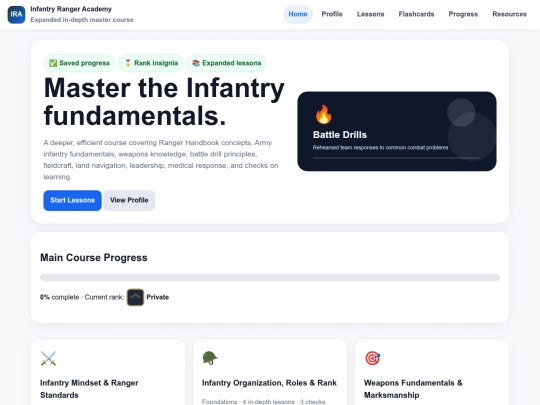This screenshot has width=540, height=405.
Task: Click the Private rank chevron insignia
Action: coord(135,297)
